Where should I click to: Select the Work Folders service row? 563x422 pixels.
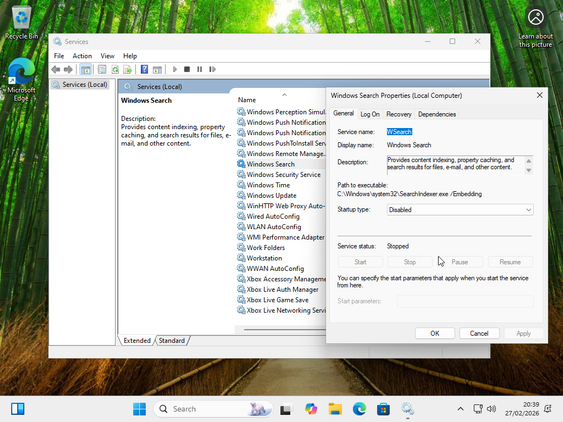(281, 247)
